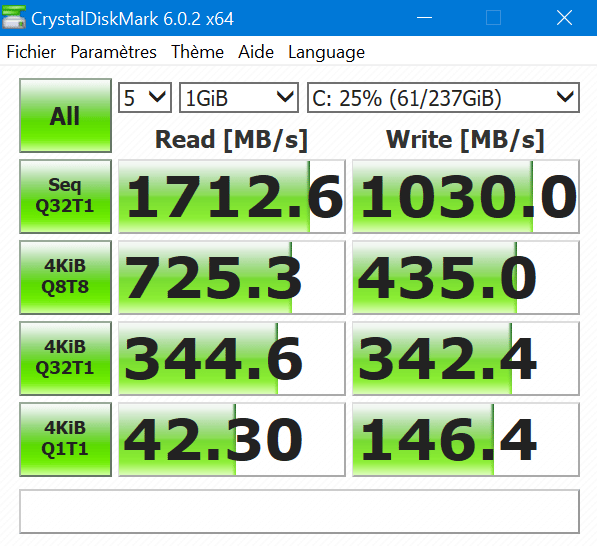Expand the C: 25% drive selection dropdown
This screenshot has width=597, height=546.
pos(443,97)
